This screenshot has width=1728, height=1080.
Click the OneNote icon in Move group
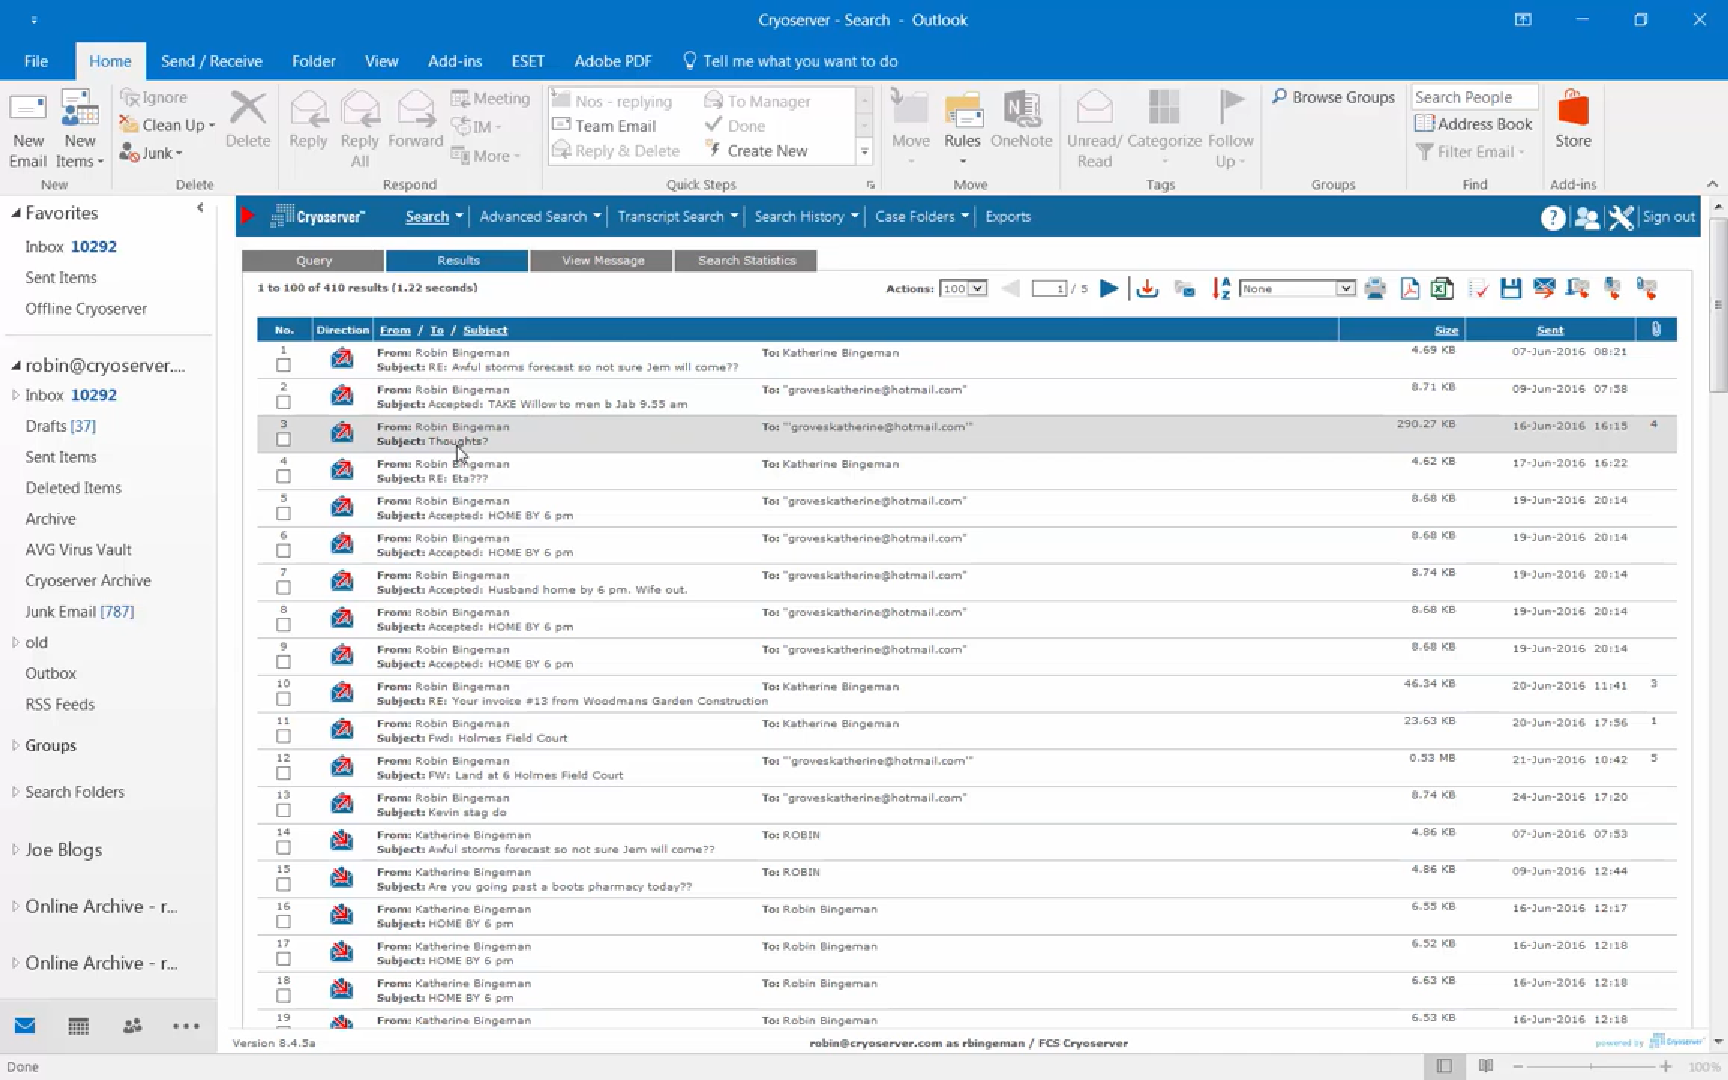[x=1021, y=108]
